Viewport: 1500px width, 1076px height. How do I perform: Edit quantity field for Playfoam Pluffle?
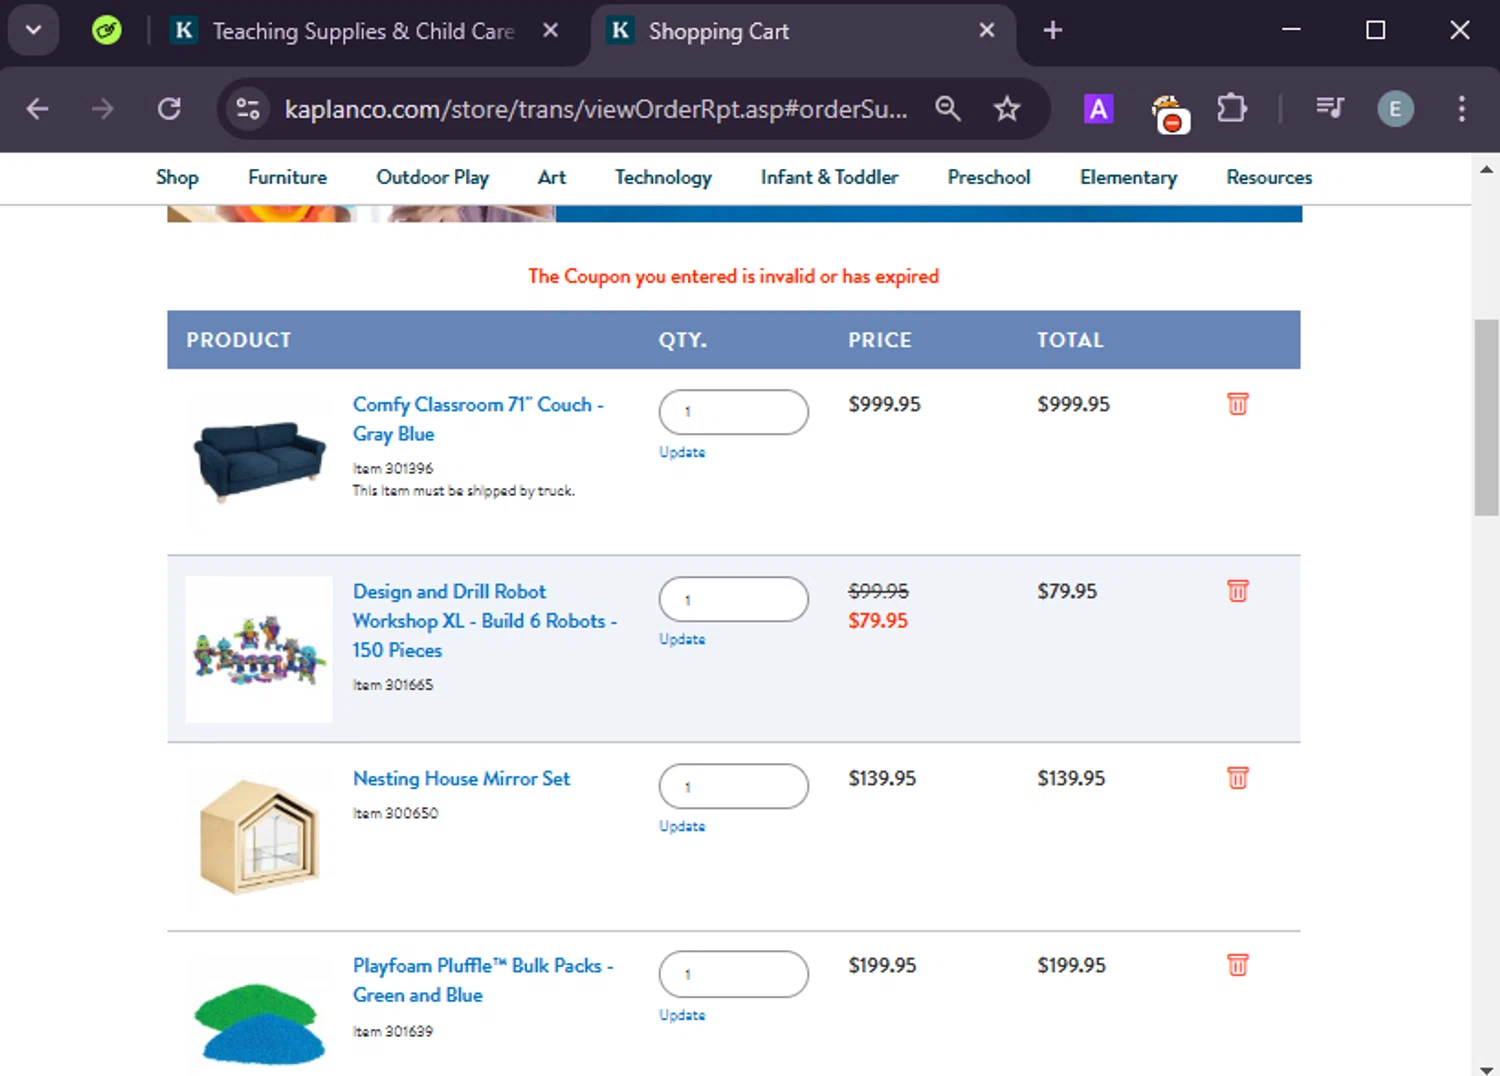(734, 973)
